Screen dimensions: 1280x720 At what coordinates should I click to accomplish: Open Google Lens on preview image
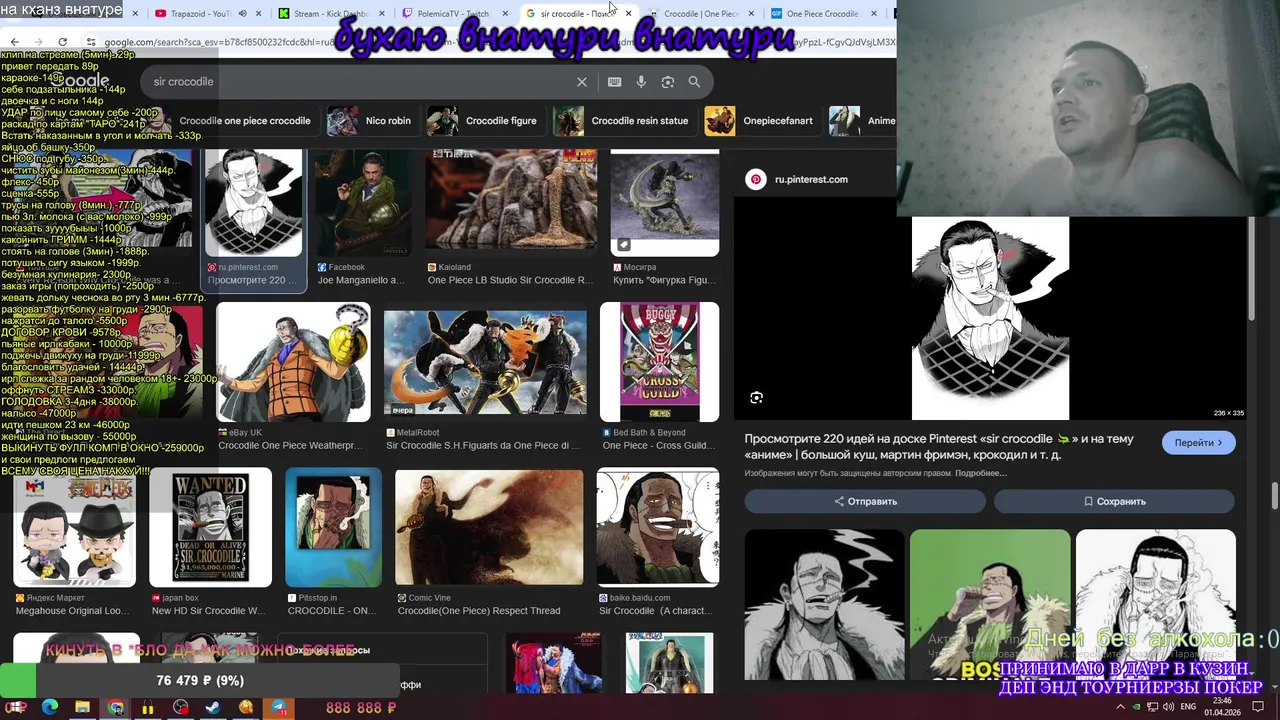[757, 398]
